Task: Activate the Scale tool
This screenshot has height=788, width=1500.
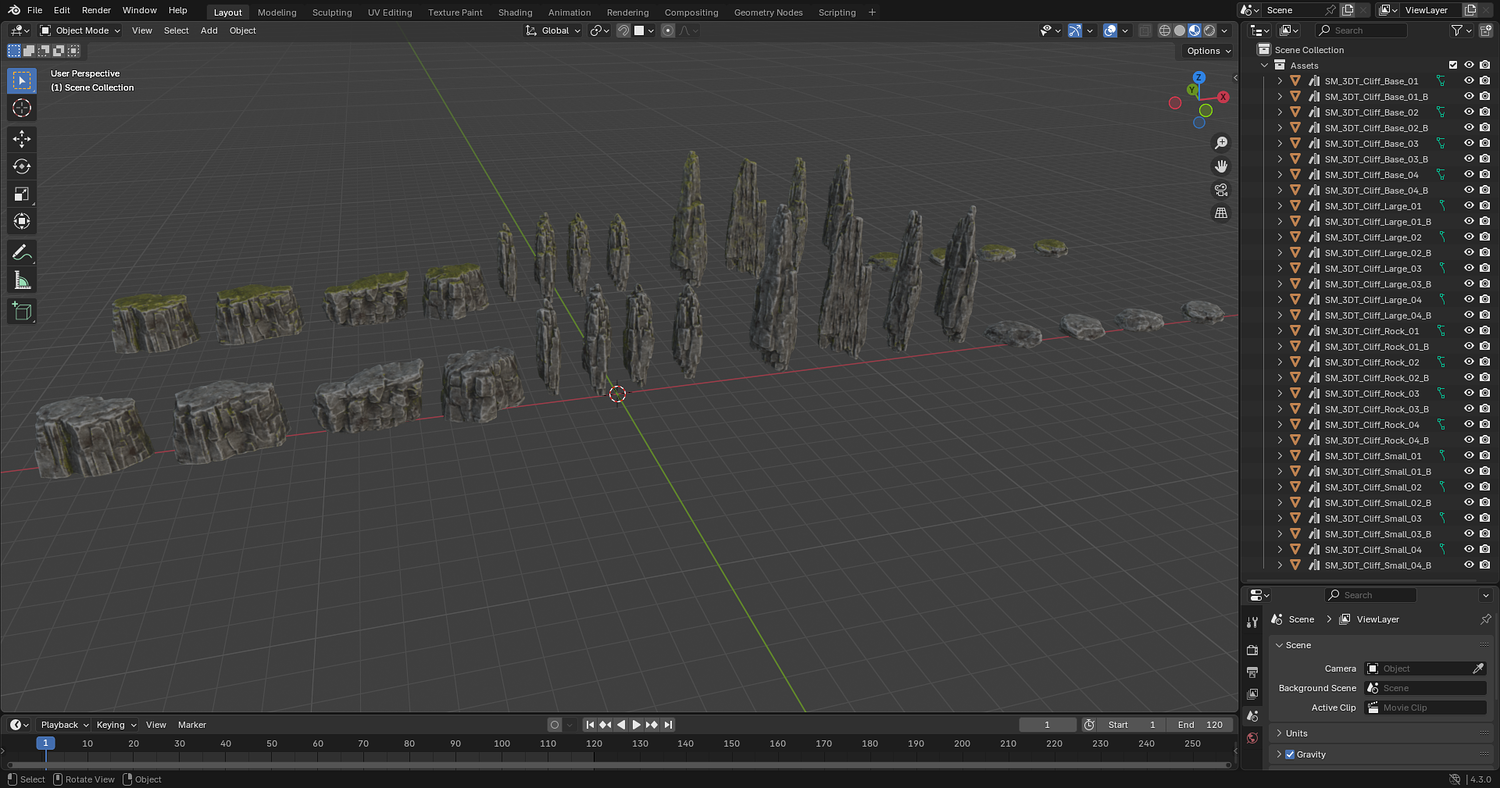Action: coord(21,194)
